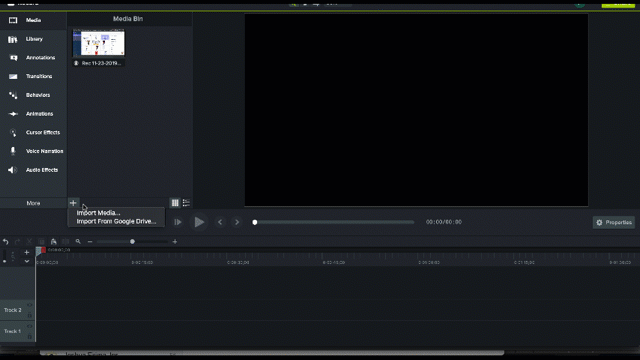Click the step-play button left of Play

(178, 222)
